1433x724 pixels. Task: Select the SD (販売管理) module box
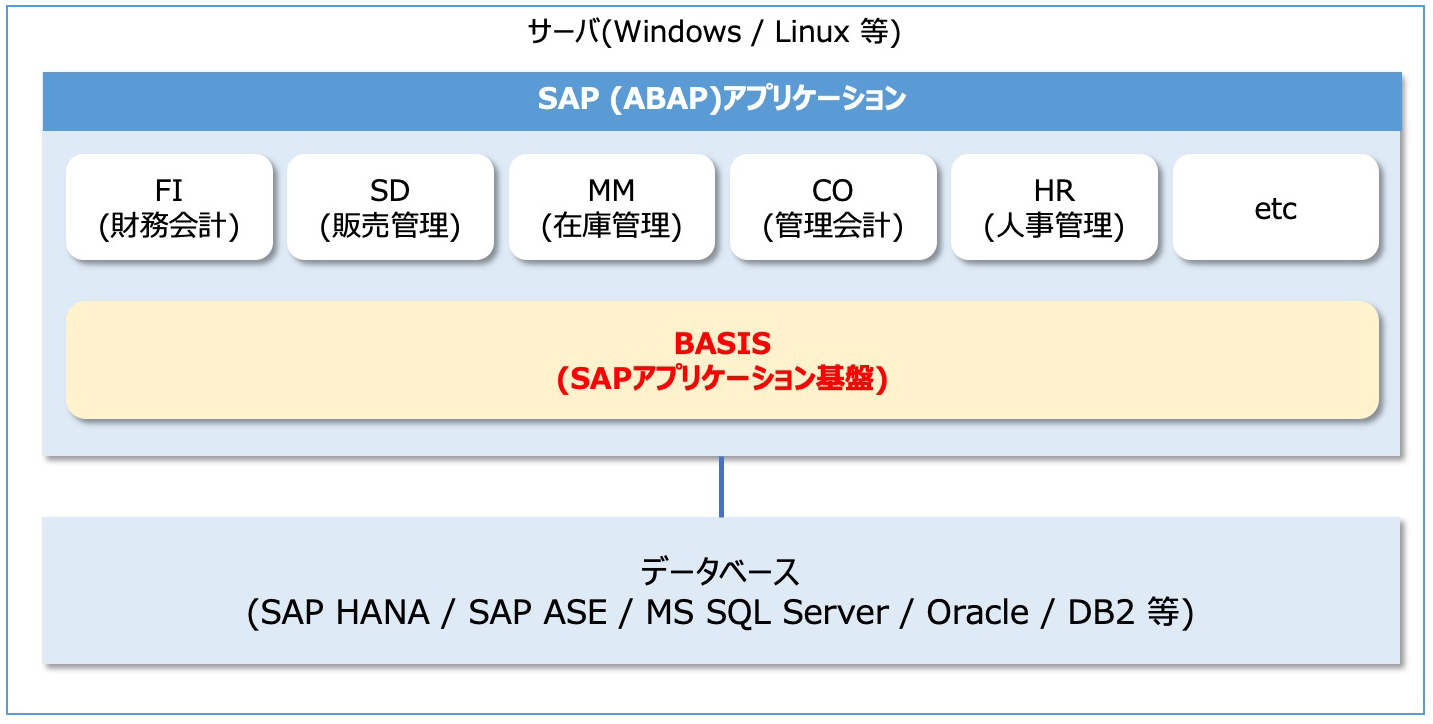(x=390, y=206)
